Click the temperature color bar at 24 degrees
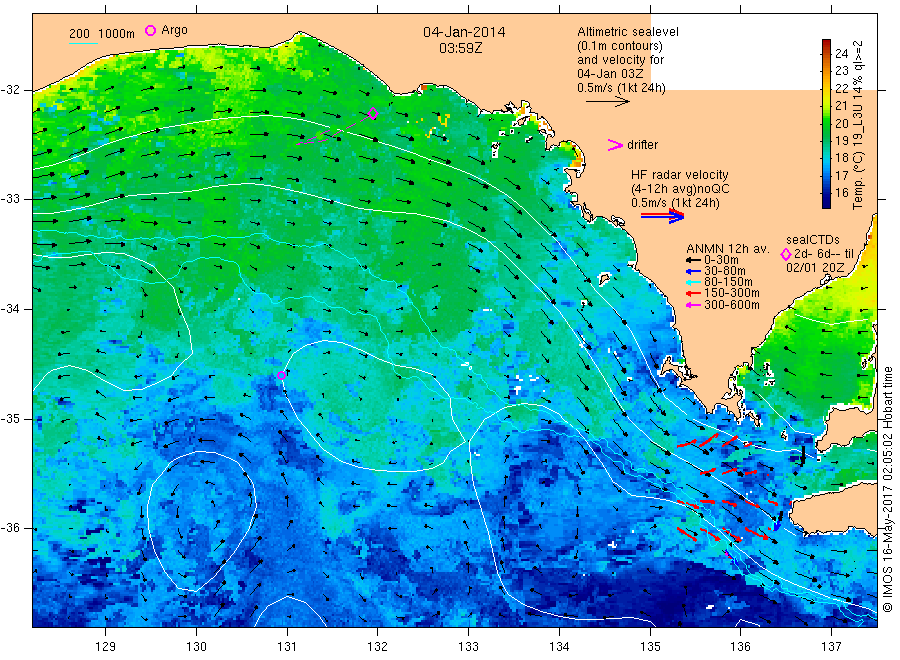Screen dimensions: 900x660 pyautogui.click(x=826, y=54)
